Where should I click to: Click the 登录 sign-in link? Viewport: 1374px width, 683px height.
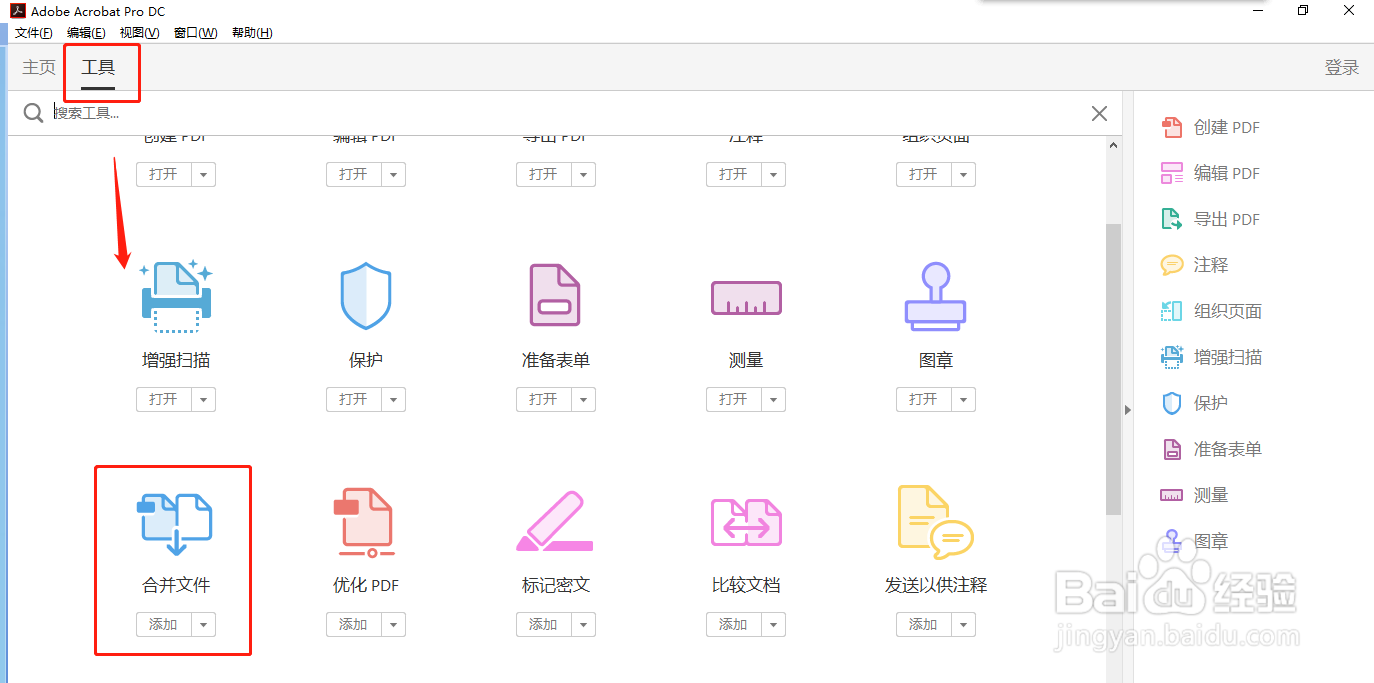pyautogui.click(x=1342, y=67)
